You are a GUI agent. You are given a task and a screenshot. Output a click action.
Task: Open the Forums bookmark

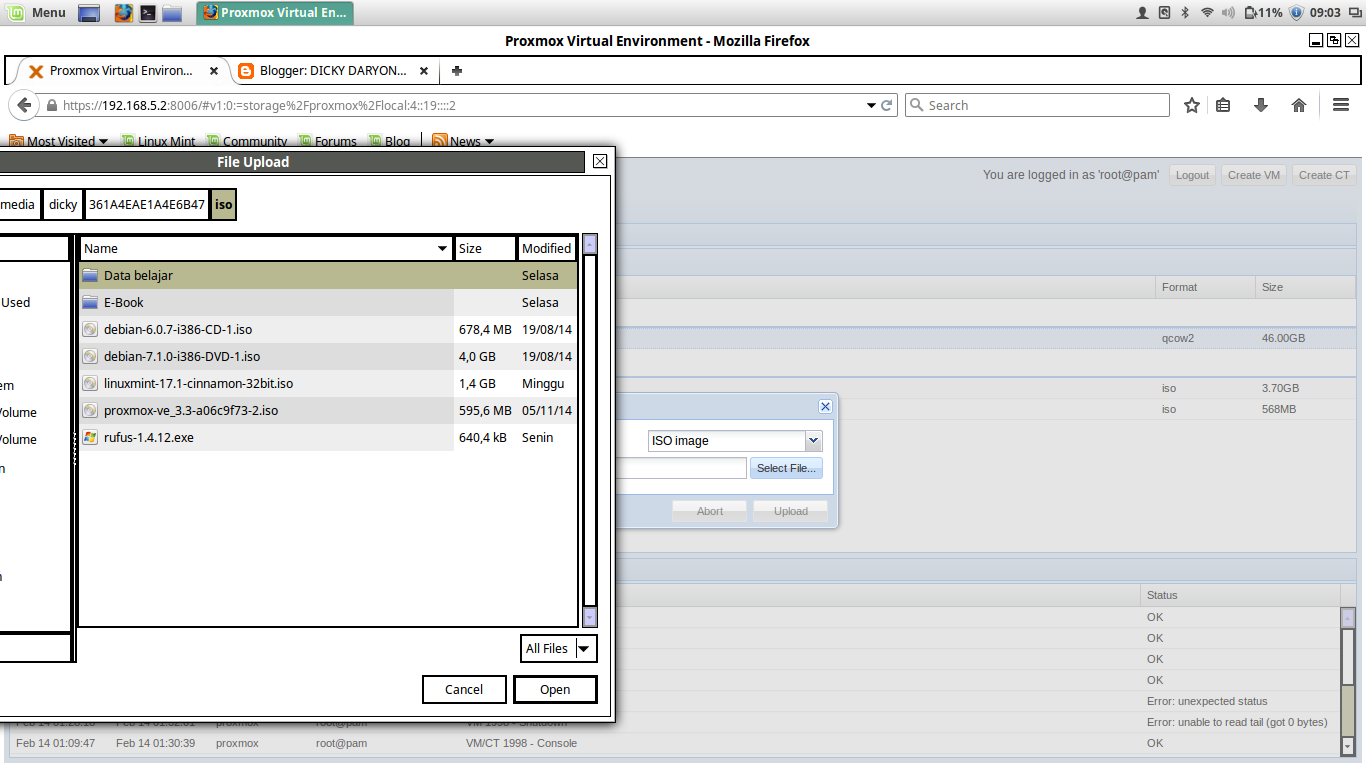(x=327, y=141)
